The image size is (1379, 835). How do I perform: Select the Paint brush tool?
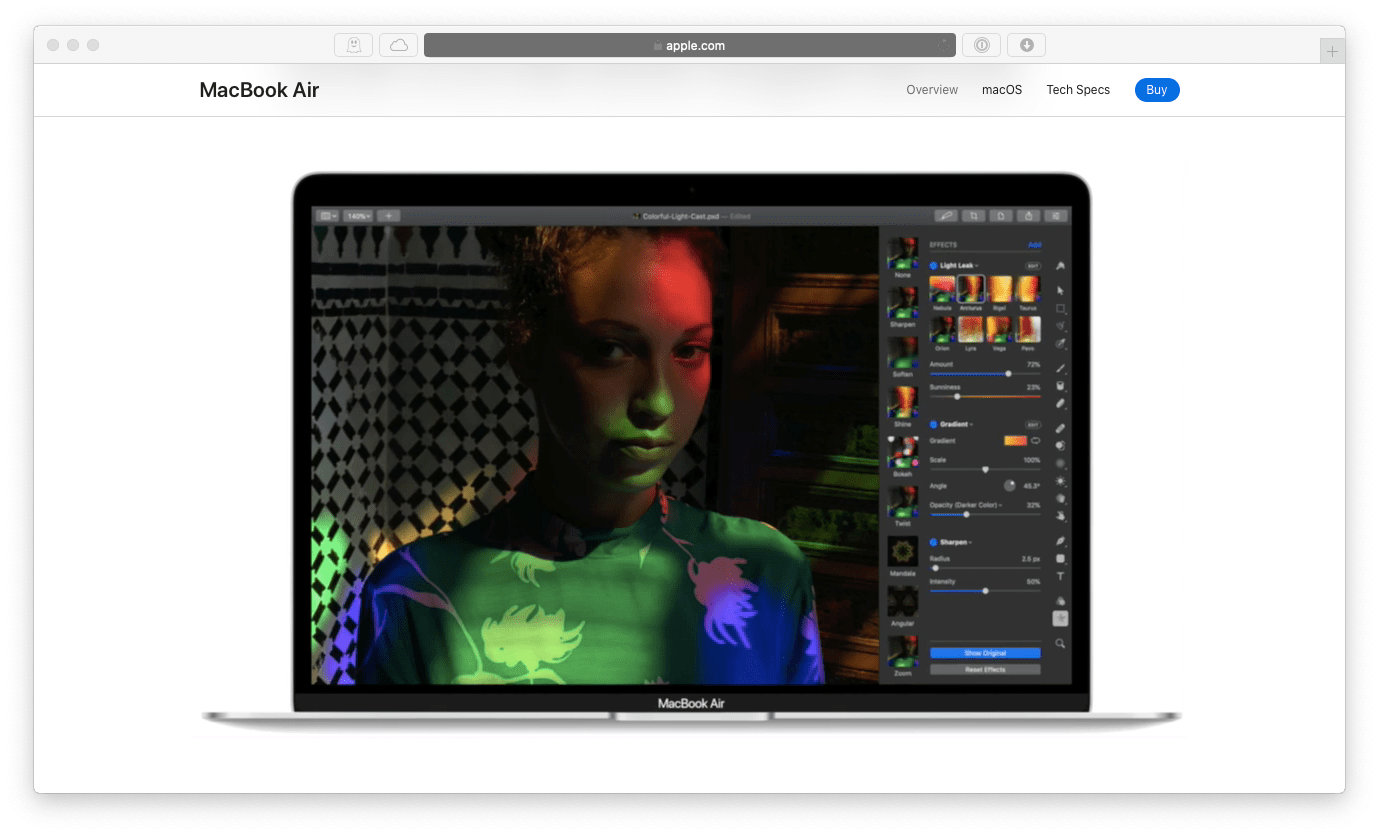coord(1060,368)
